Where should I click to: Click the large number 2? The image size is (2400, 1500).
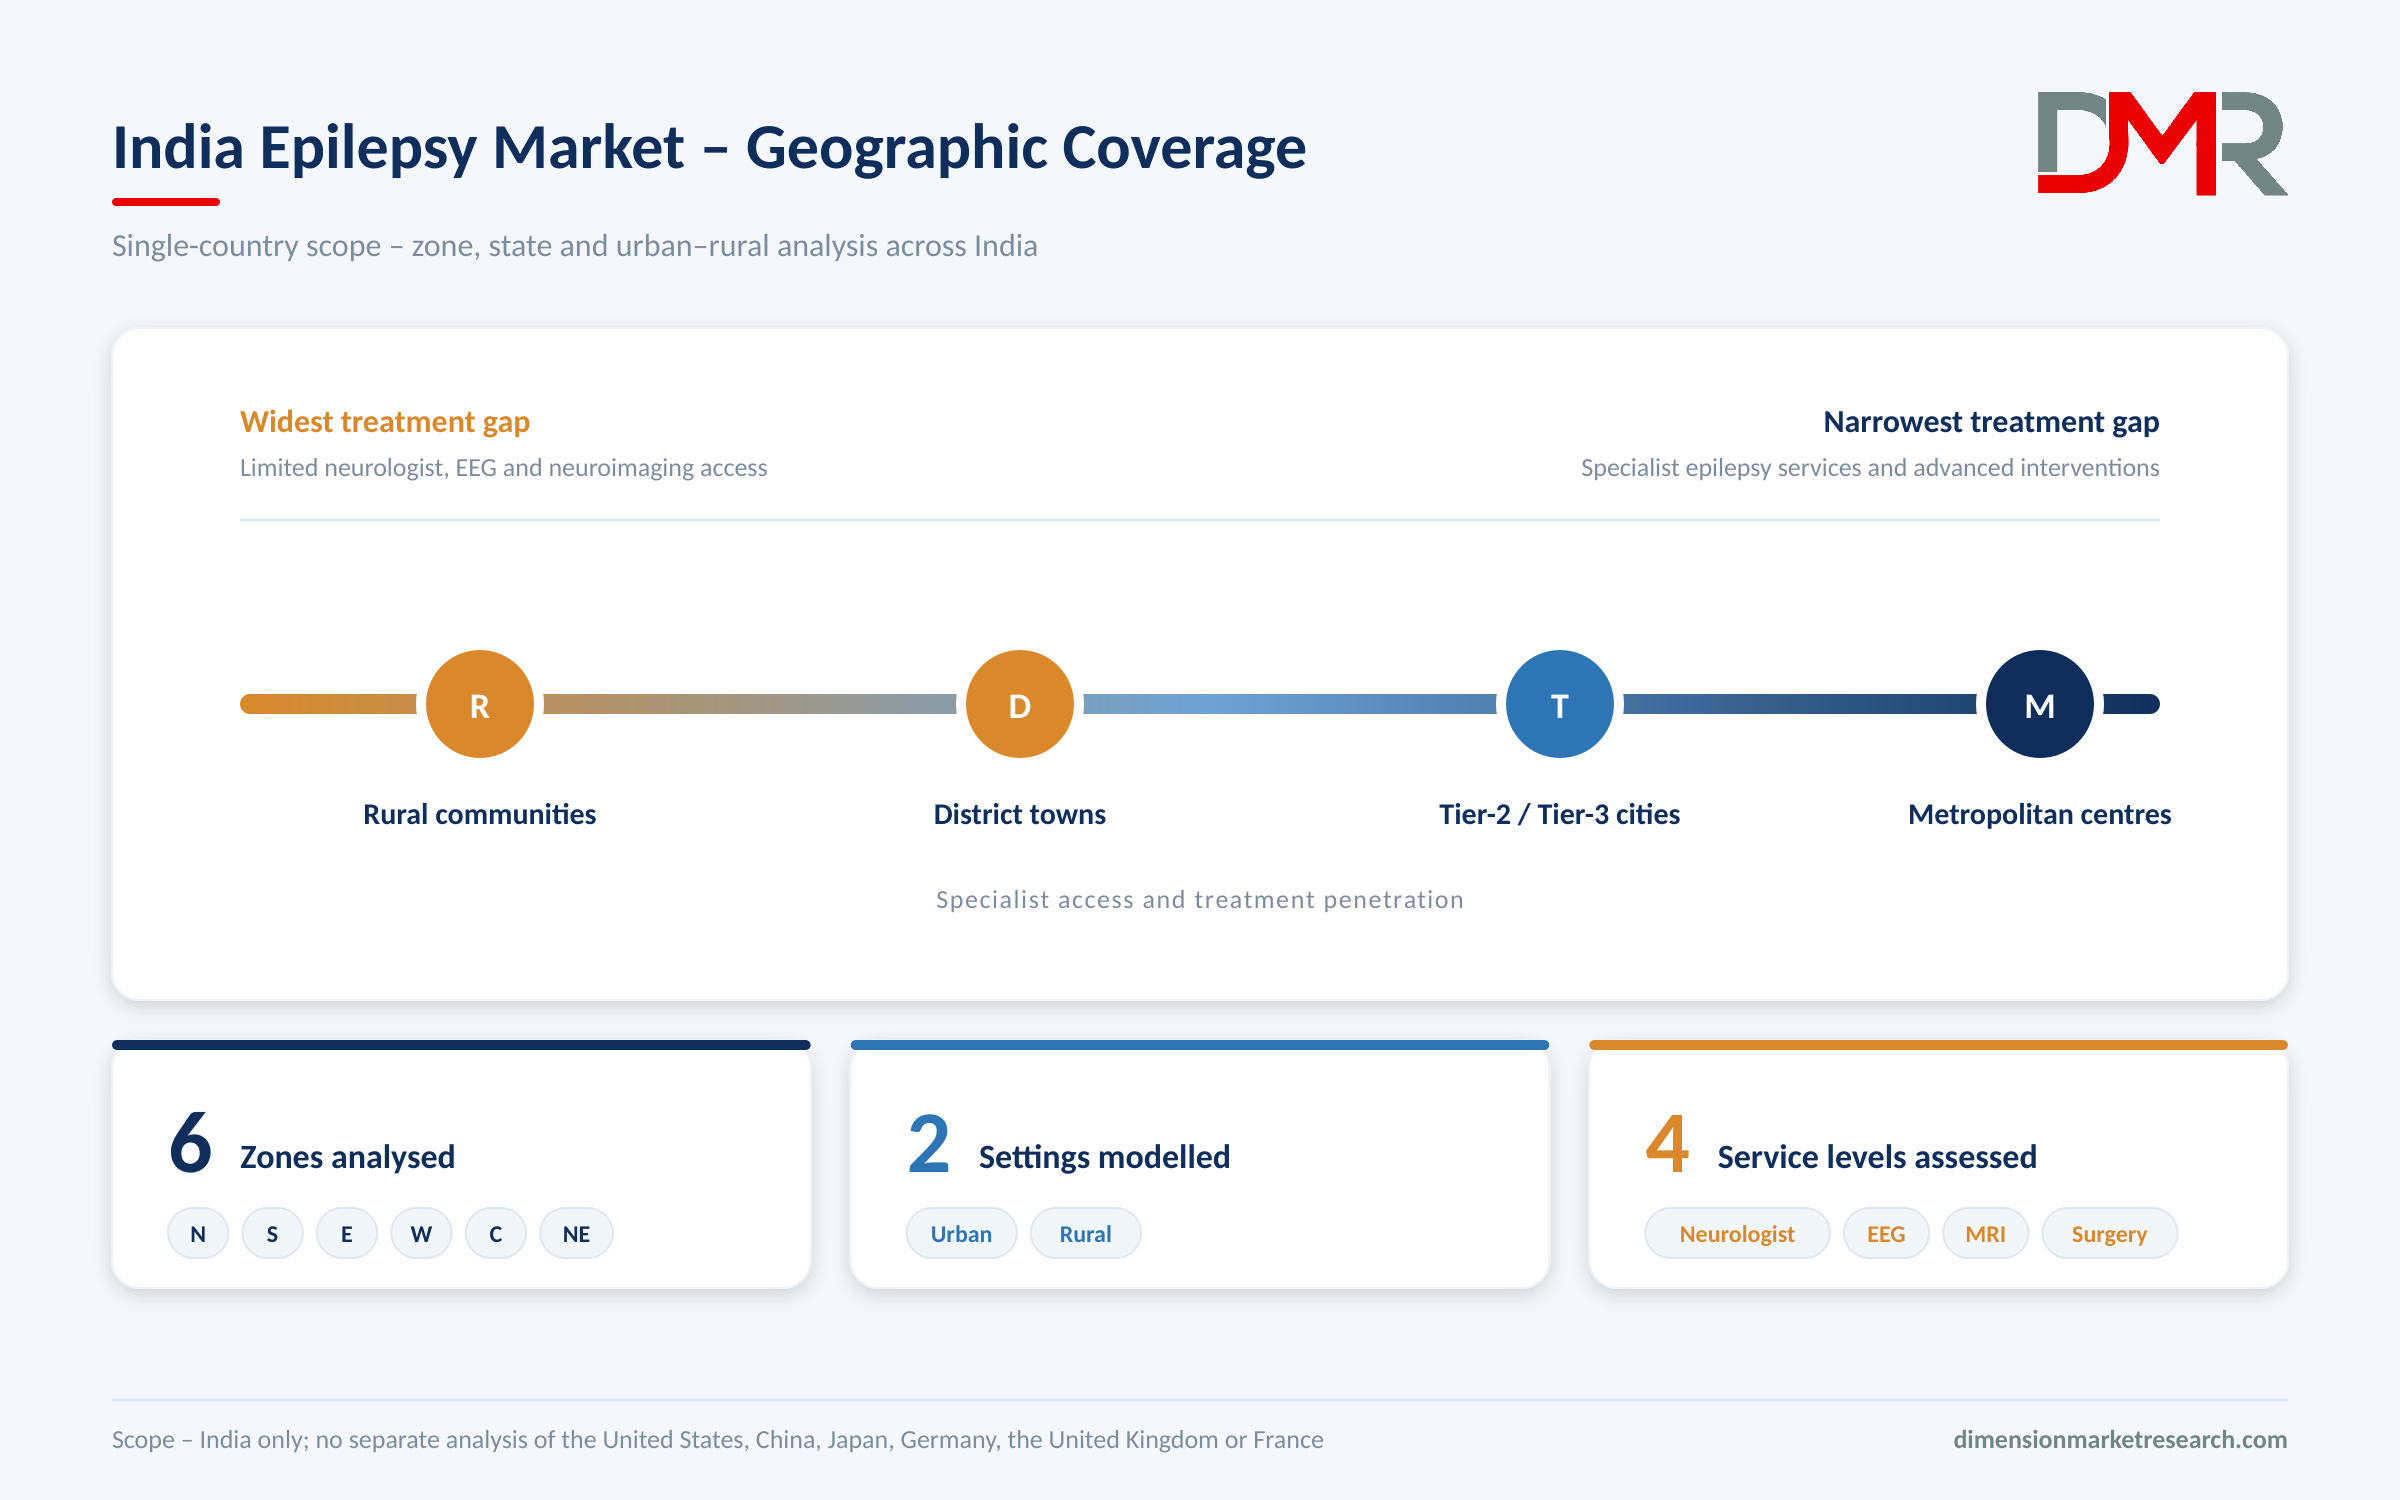tap(929, 1142)
